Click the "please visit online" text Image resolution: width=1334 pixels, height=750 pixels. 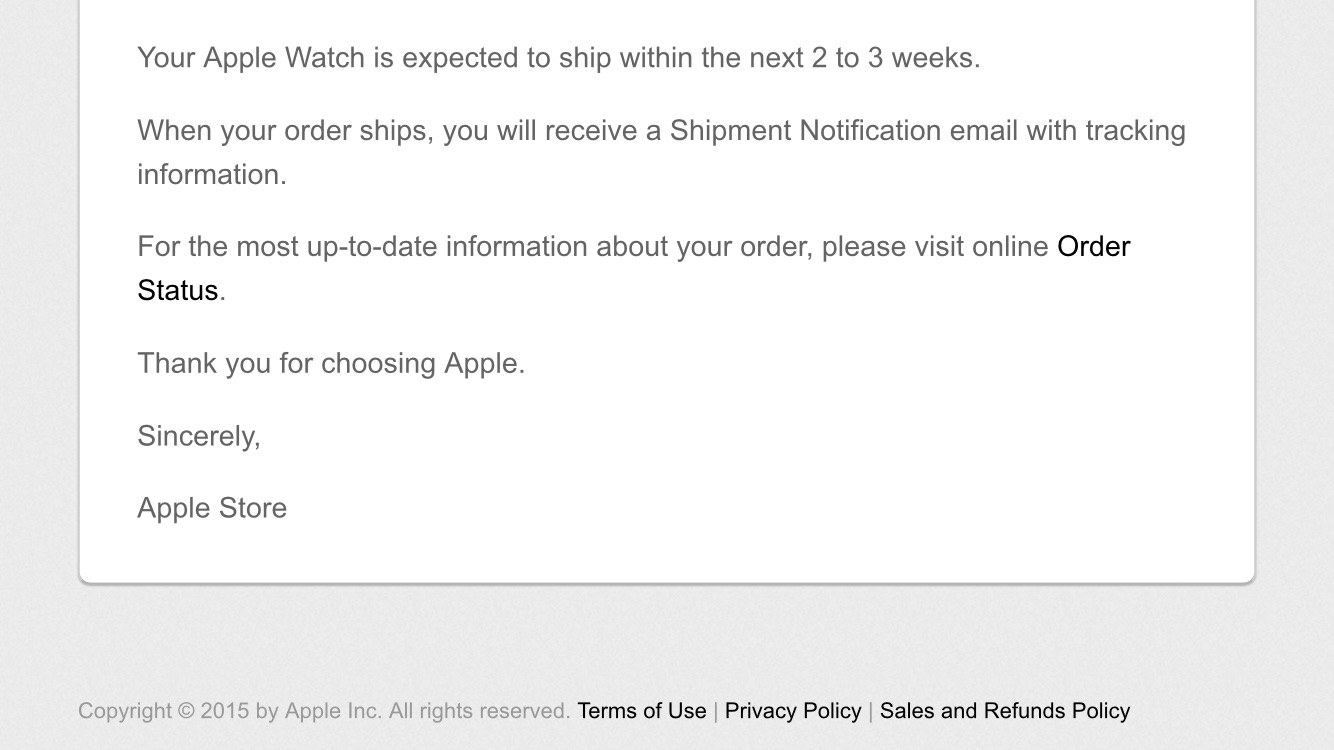point(934,246)
